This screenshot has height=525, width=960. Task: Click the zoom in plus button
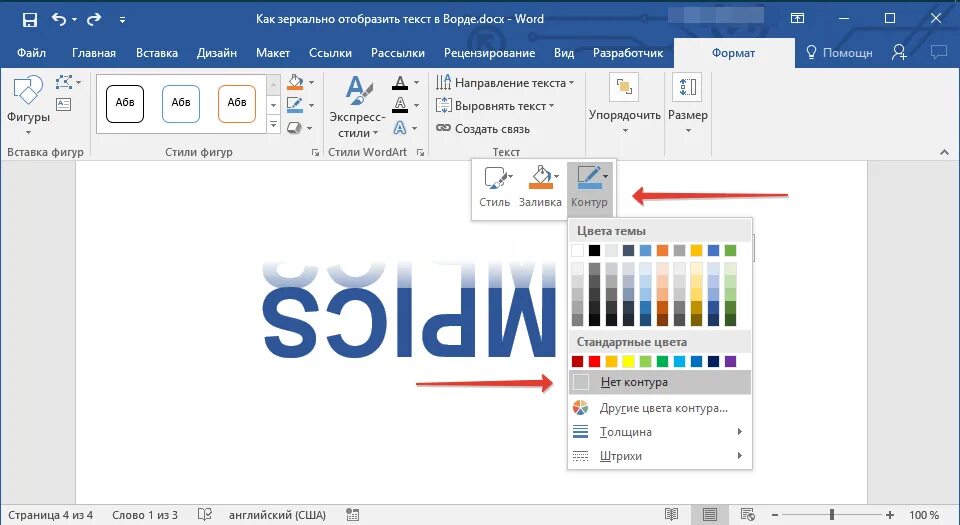(x=890, y=515)
